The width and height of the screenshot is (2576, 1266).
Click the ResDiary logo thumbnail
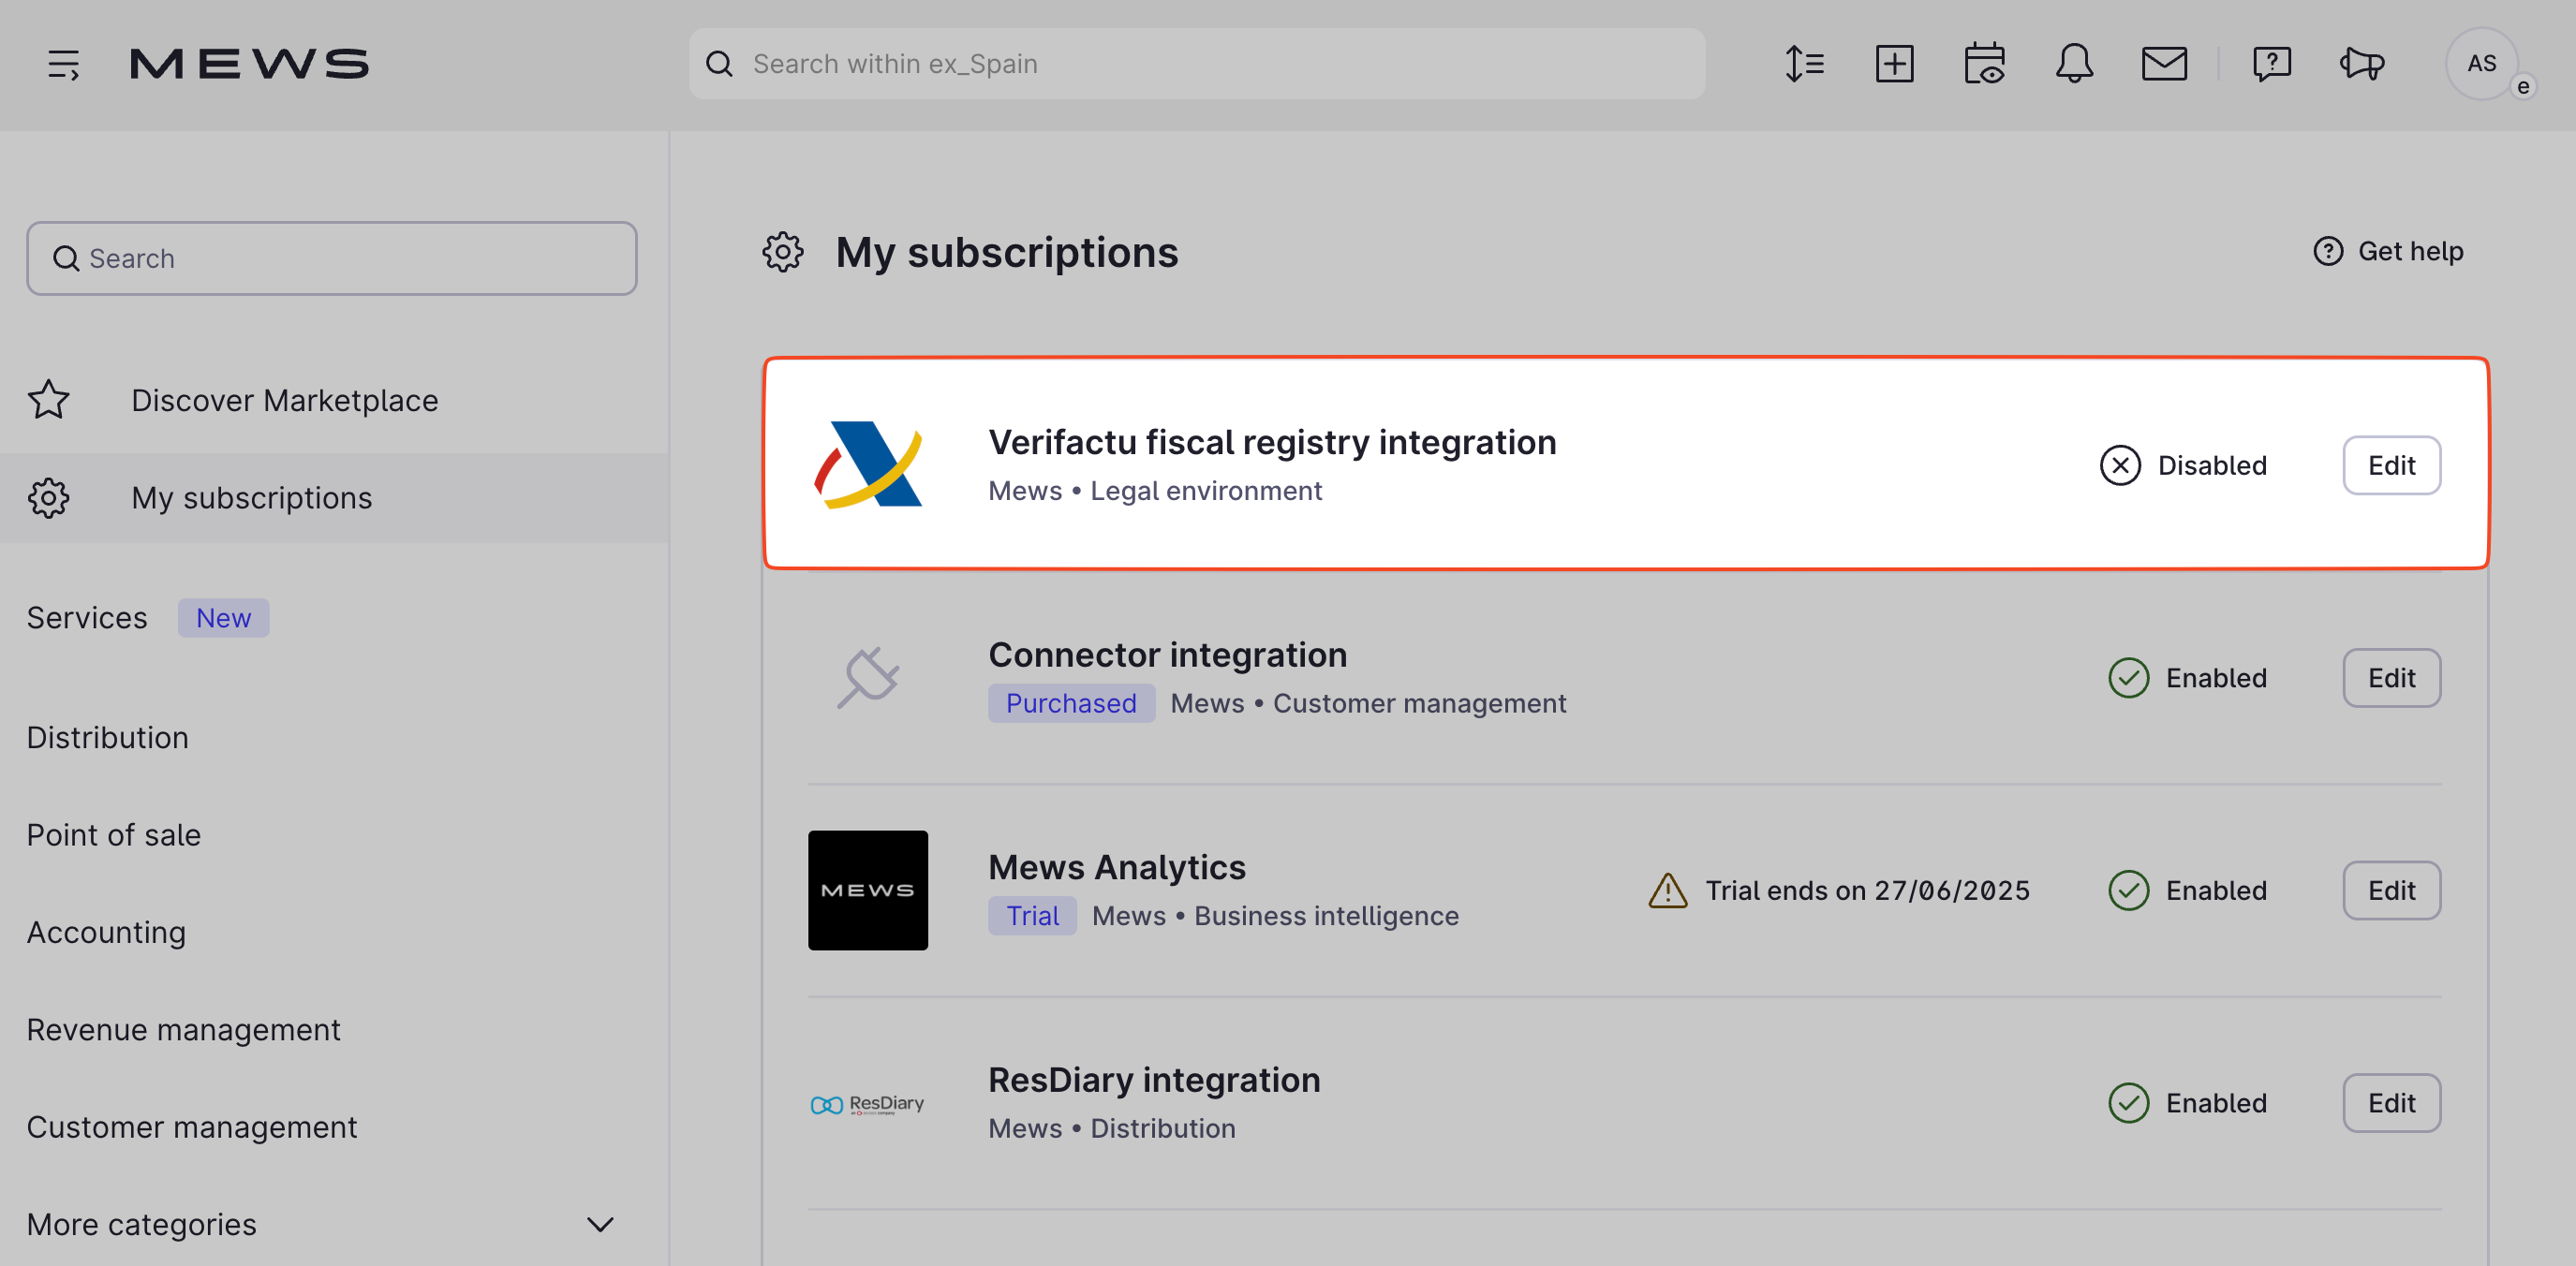click(x=868, y=1103)
